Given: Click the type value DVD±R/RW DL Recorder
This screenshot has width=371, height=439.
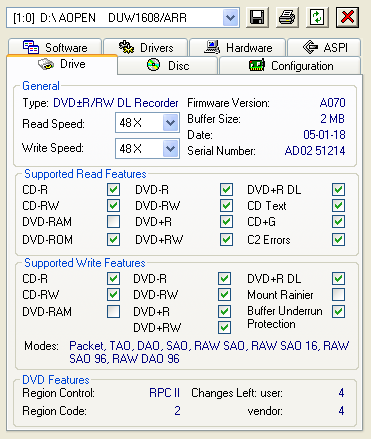Looking at the screenshot, I should pyautogui.click(x=116, y=103).
